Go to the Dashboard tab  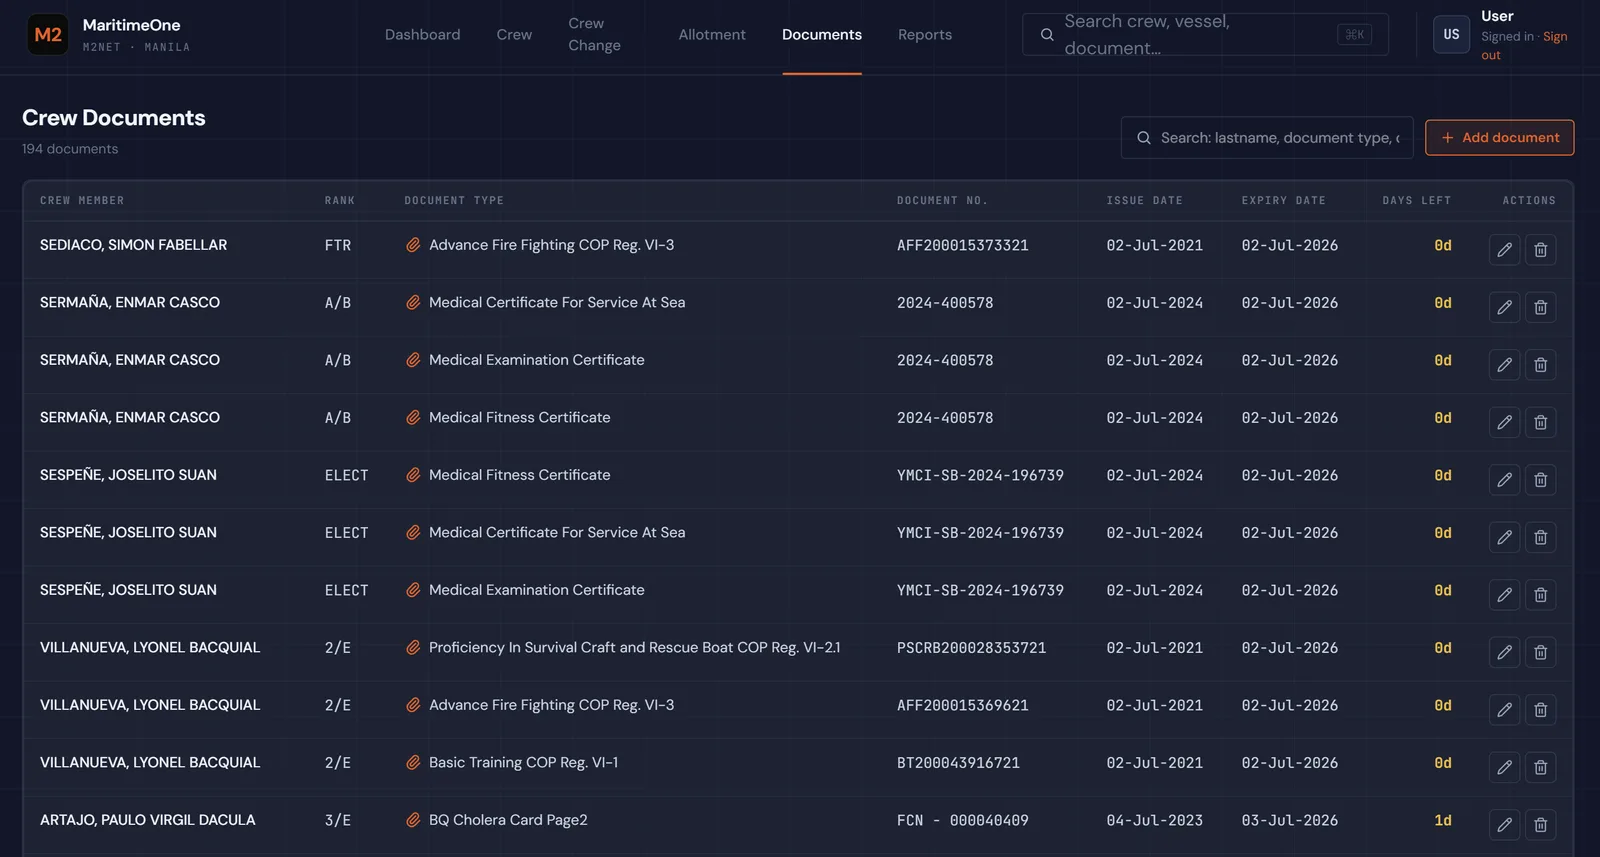point(423,34)
